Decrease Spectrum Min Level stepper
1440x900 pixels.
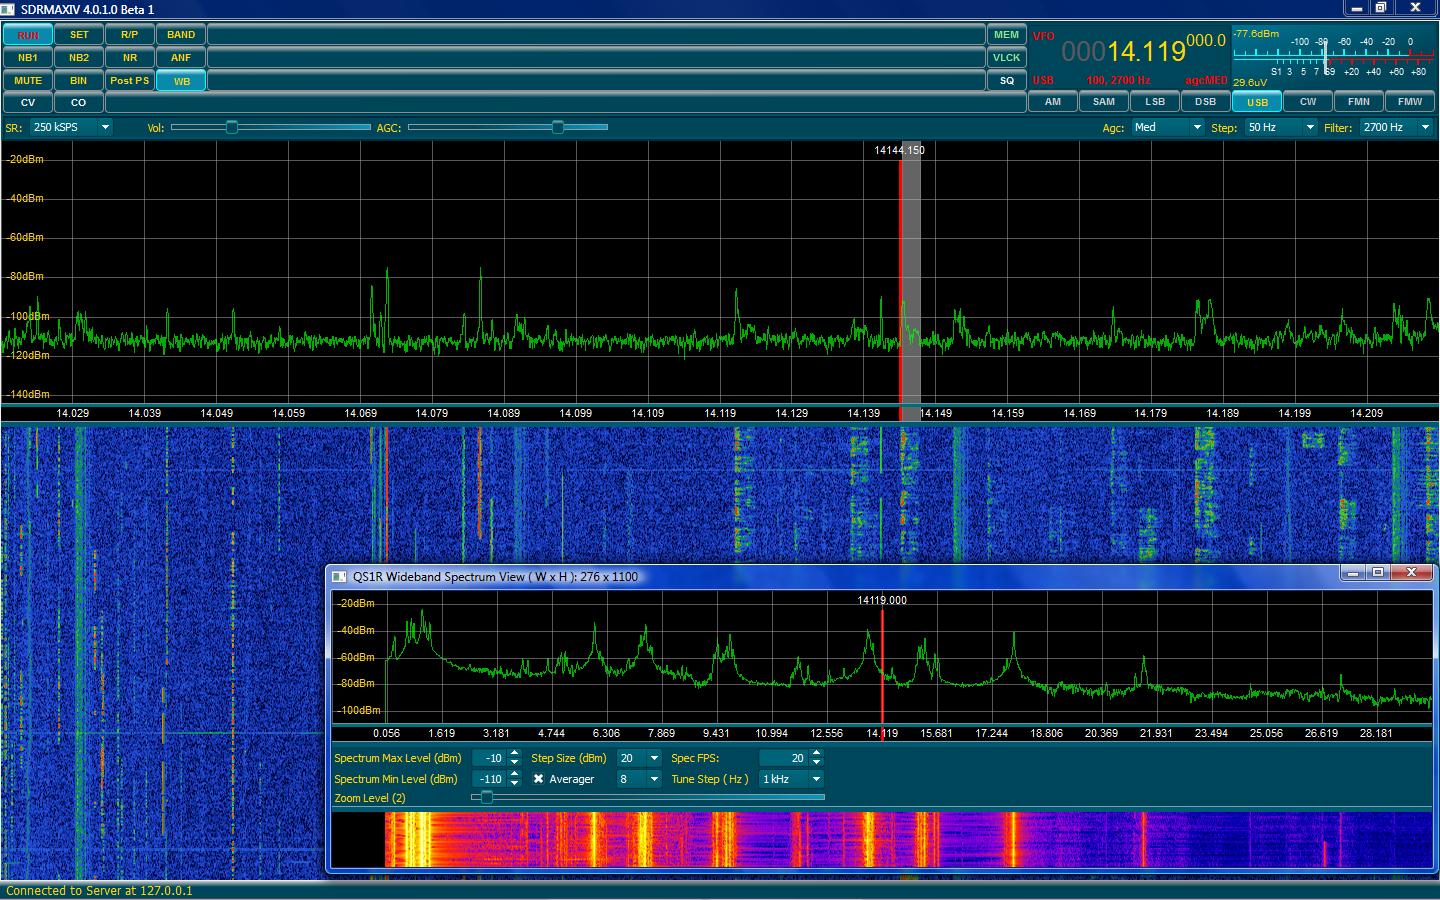515,784
